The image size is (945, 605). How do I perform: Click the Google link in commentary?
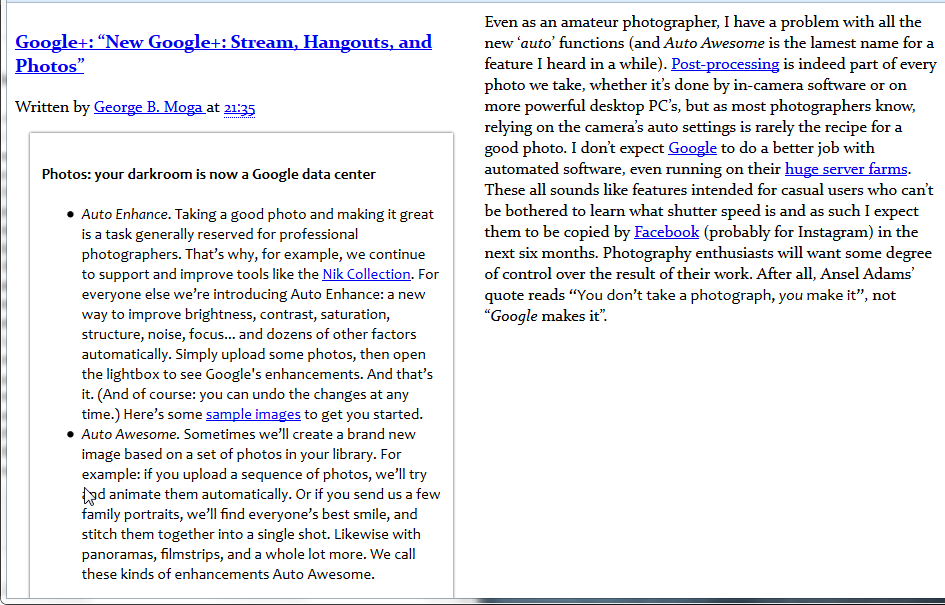(x=692, y=148)
